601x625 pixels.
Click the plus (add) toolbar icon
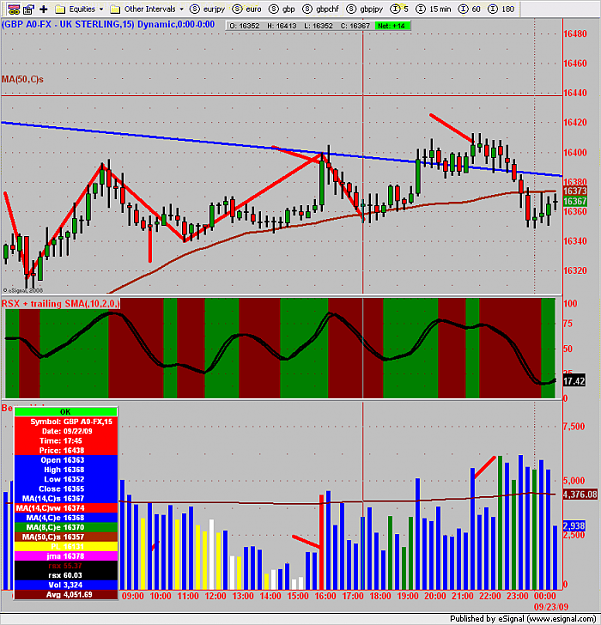tap(43, 9)
